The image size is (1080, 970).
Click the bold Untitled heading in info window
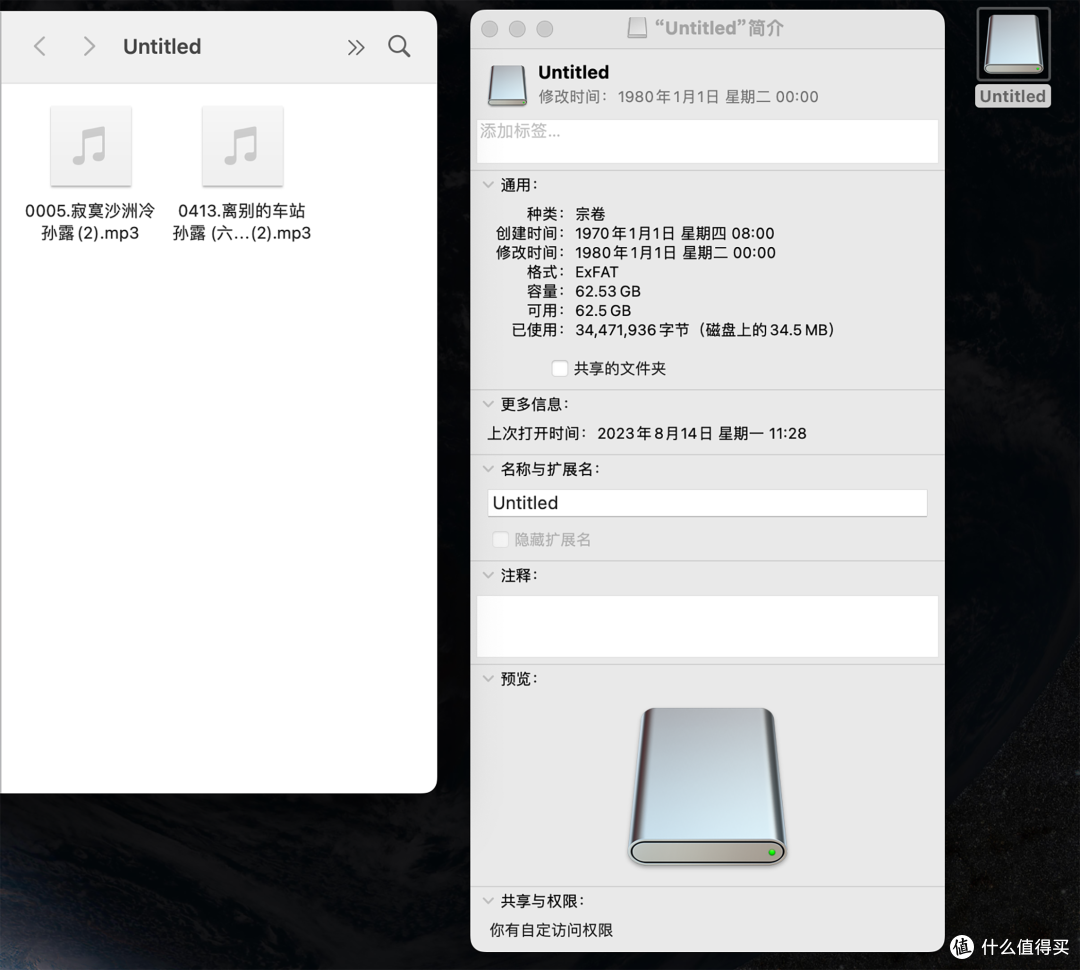(573, 72)
